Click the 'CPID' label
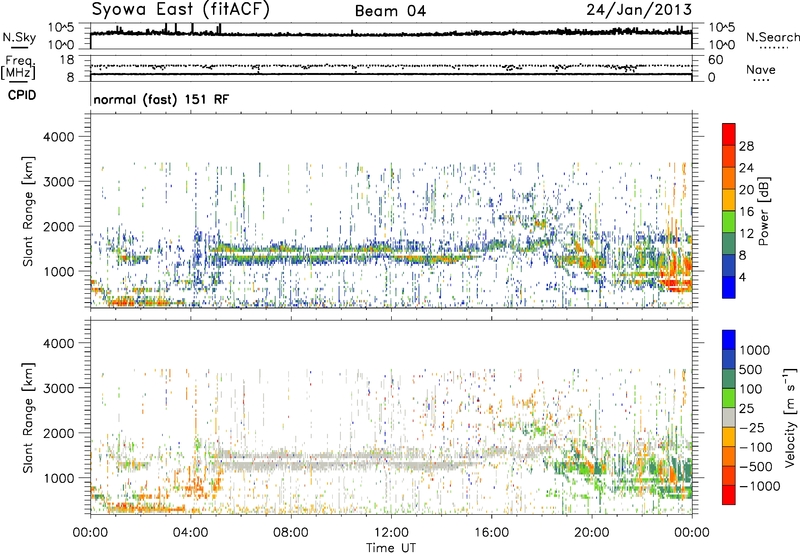Viewport: 800px width, 554px height. (x=22, y=95)
